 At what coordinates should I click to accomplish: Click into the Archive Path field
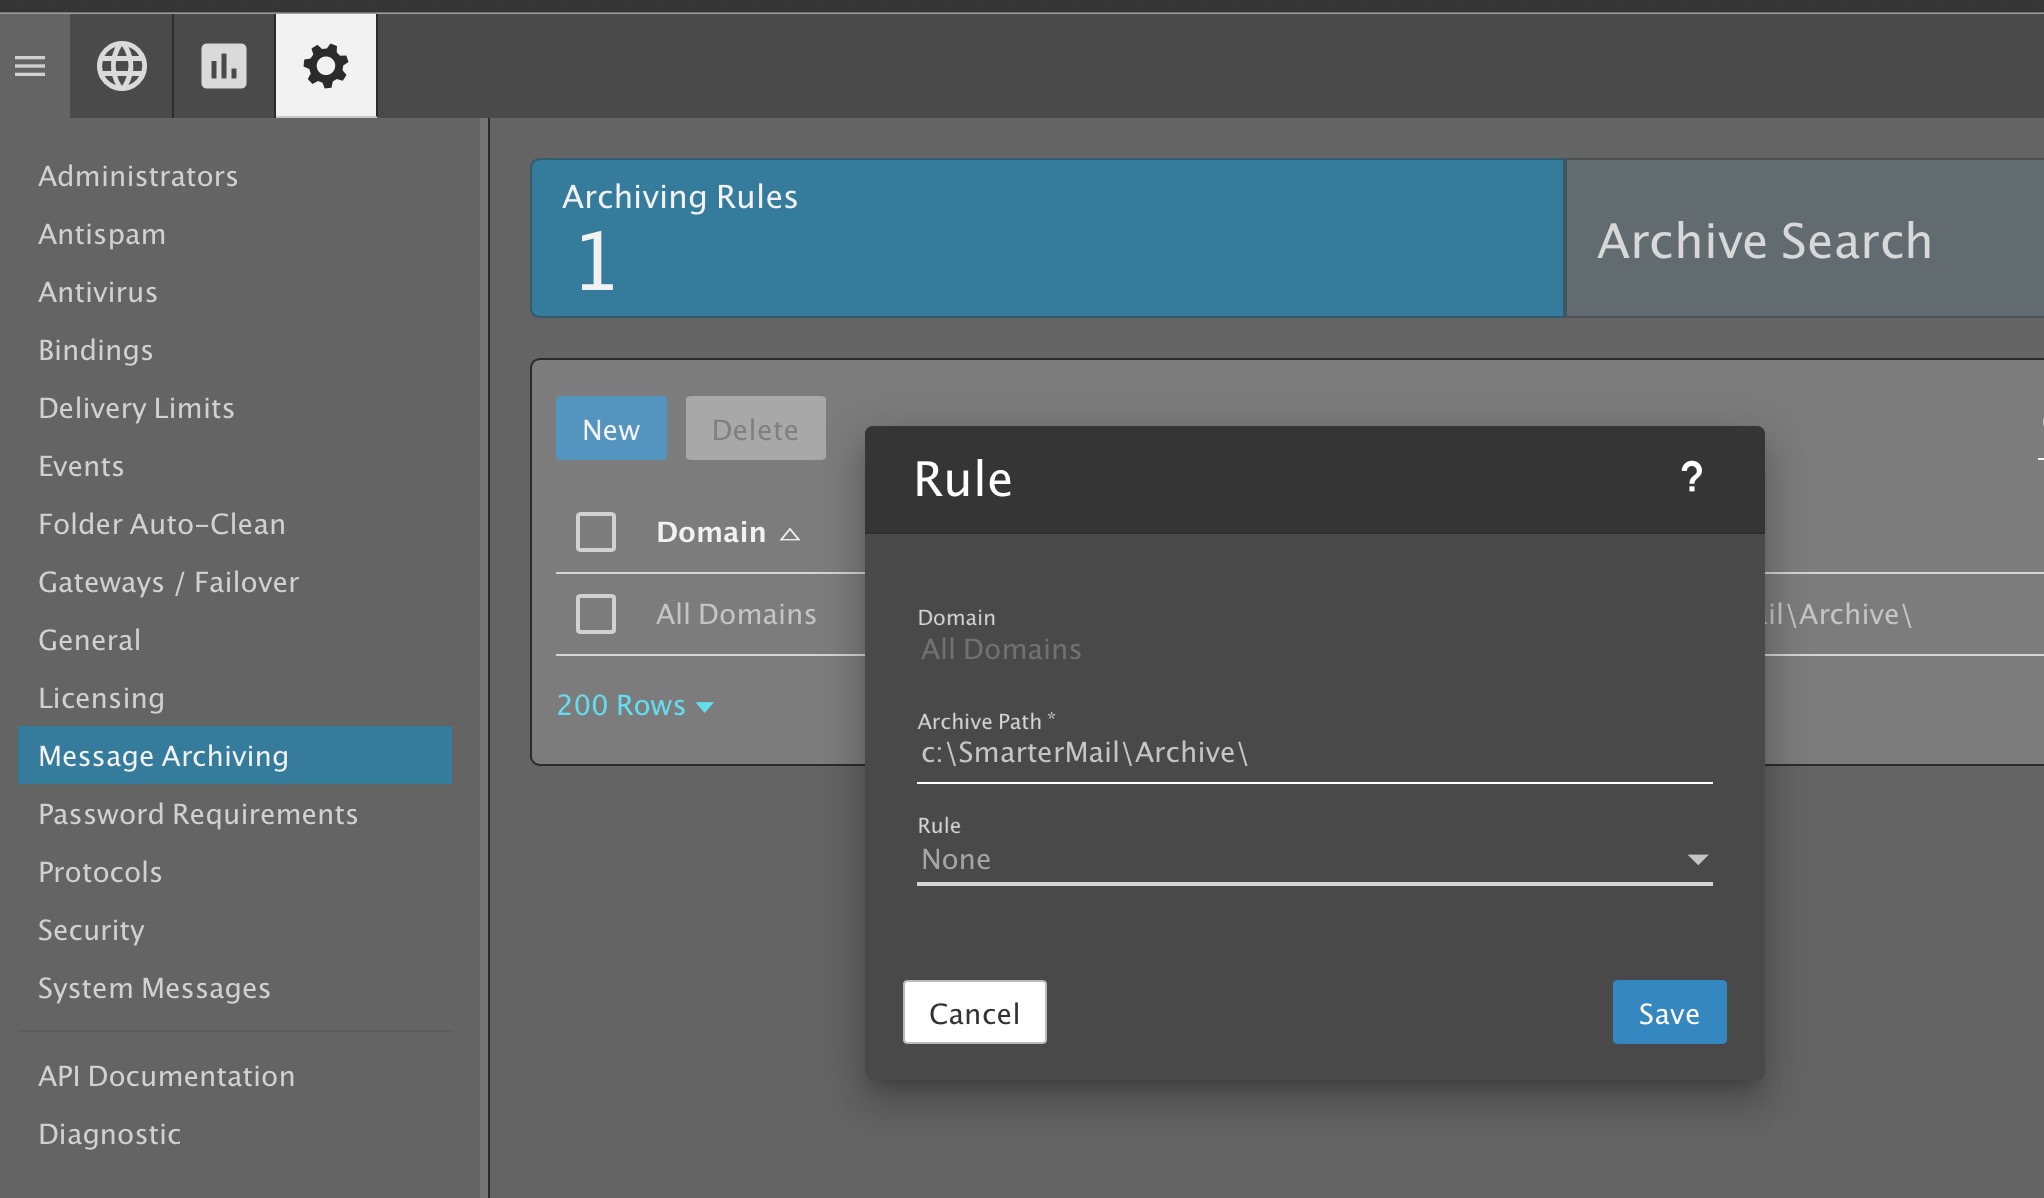1312,753
